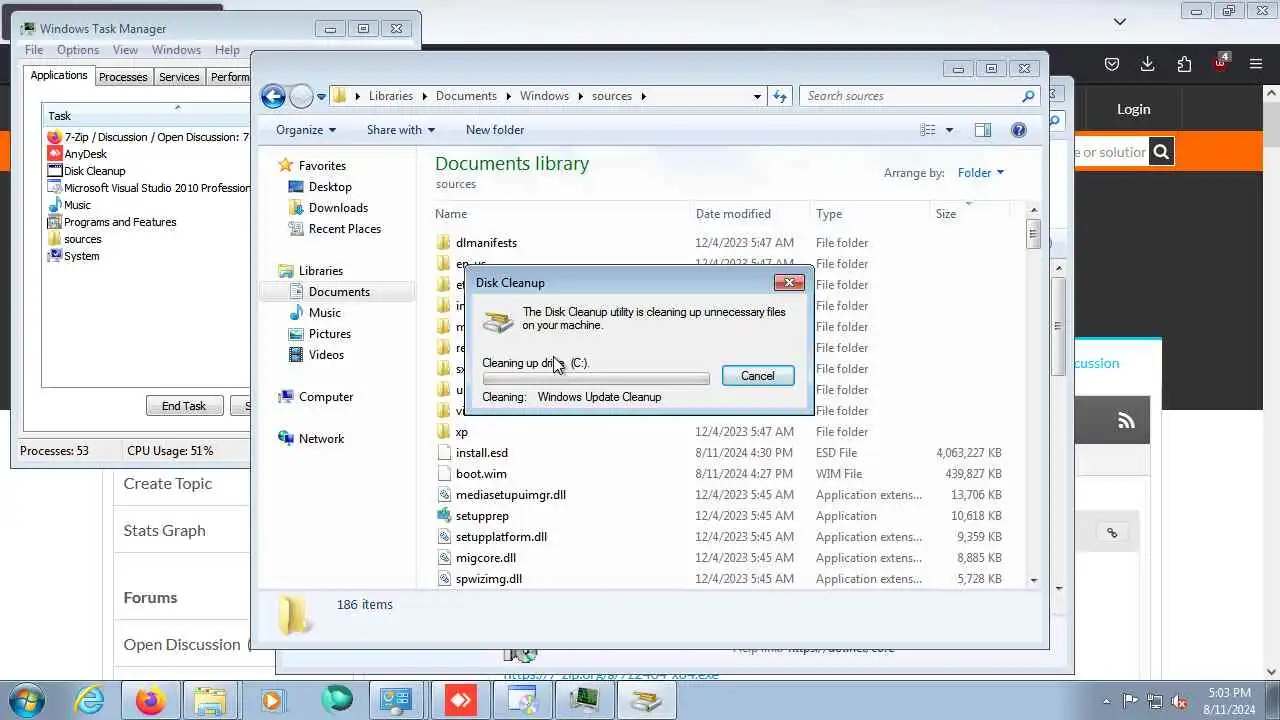Select Network in navigation pane

click(x=321, y=439)
